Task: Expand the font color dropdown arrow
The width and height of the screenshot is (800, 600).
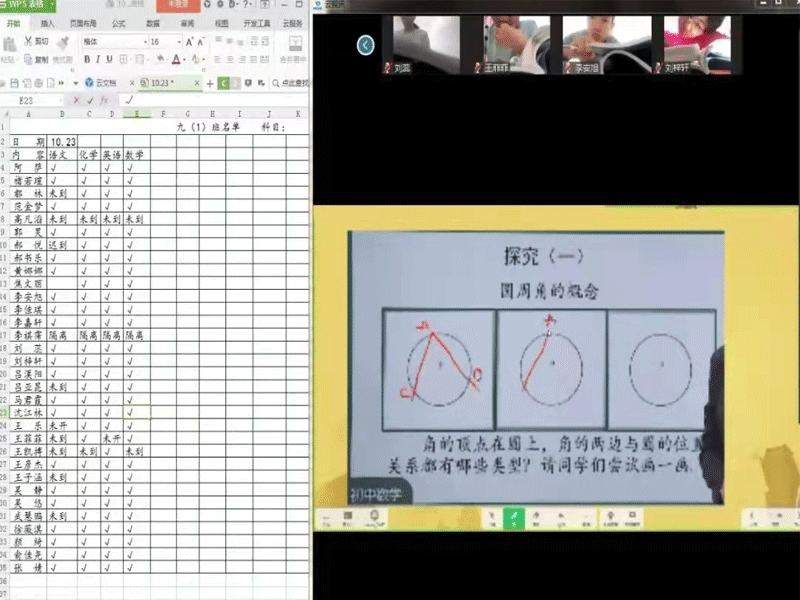Action: (x=184, y=60)
